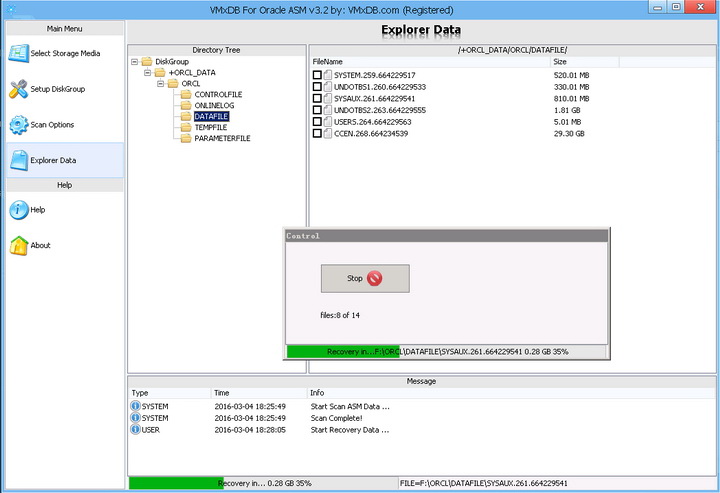Stop the recovery in Control dialog

tap(365, 278)
